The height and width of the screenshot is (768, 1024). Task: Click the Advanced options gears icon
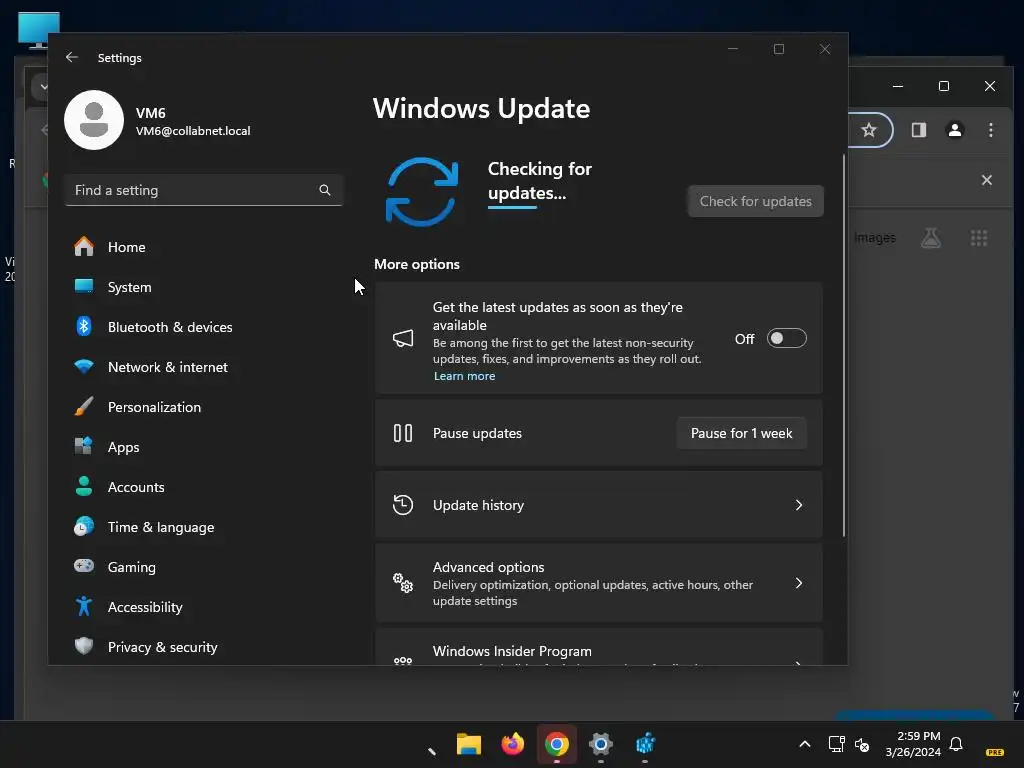pyautogui.click(x=403, y=583)
